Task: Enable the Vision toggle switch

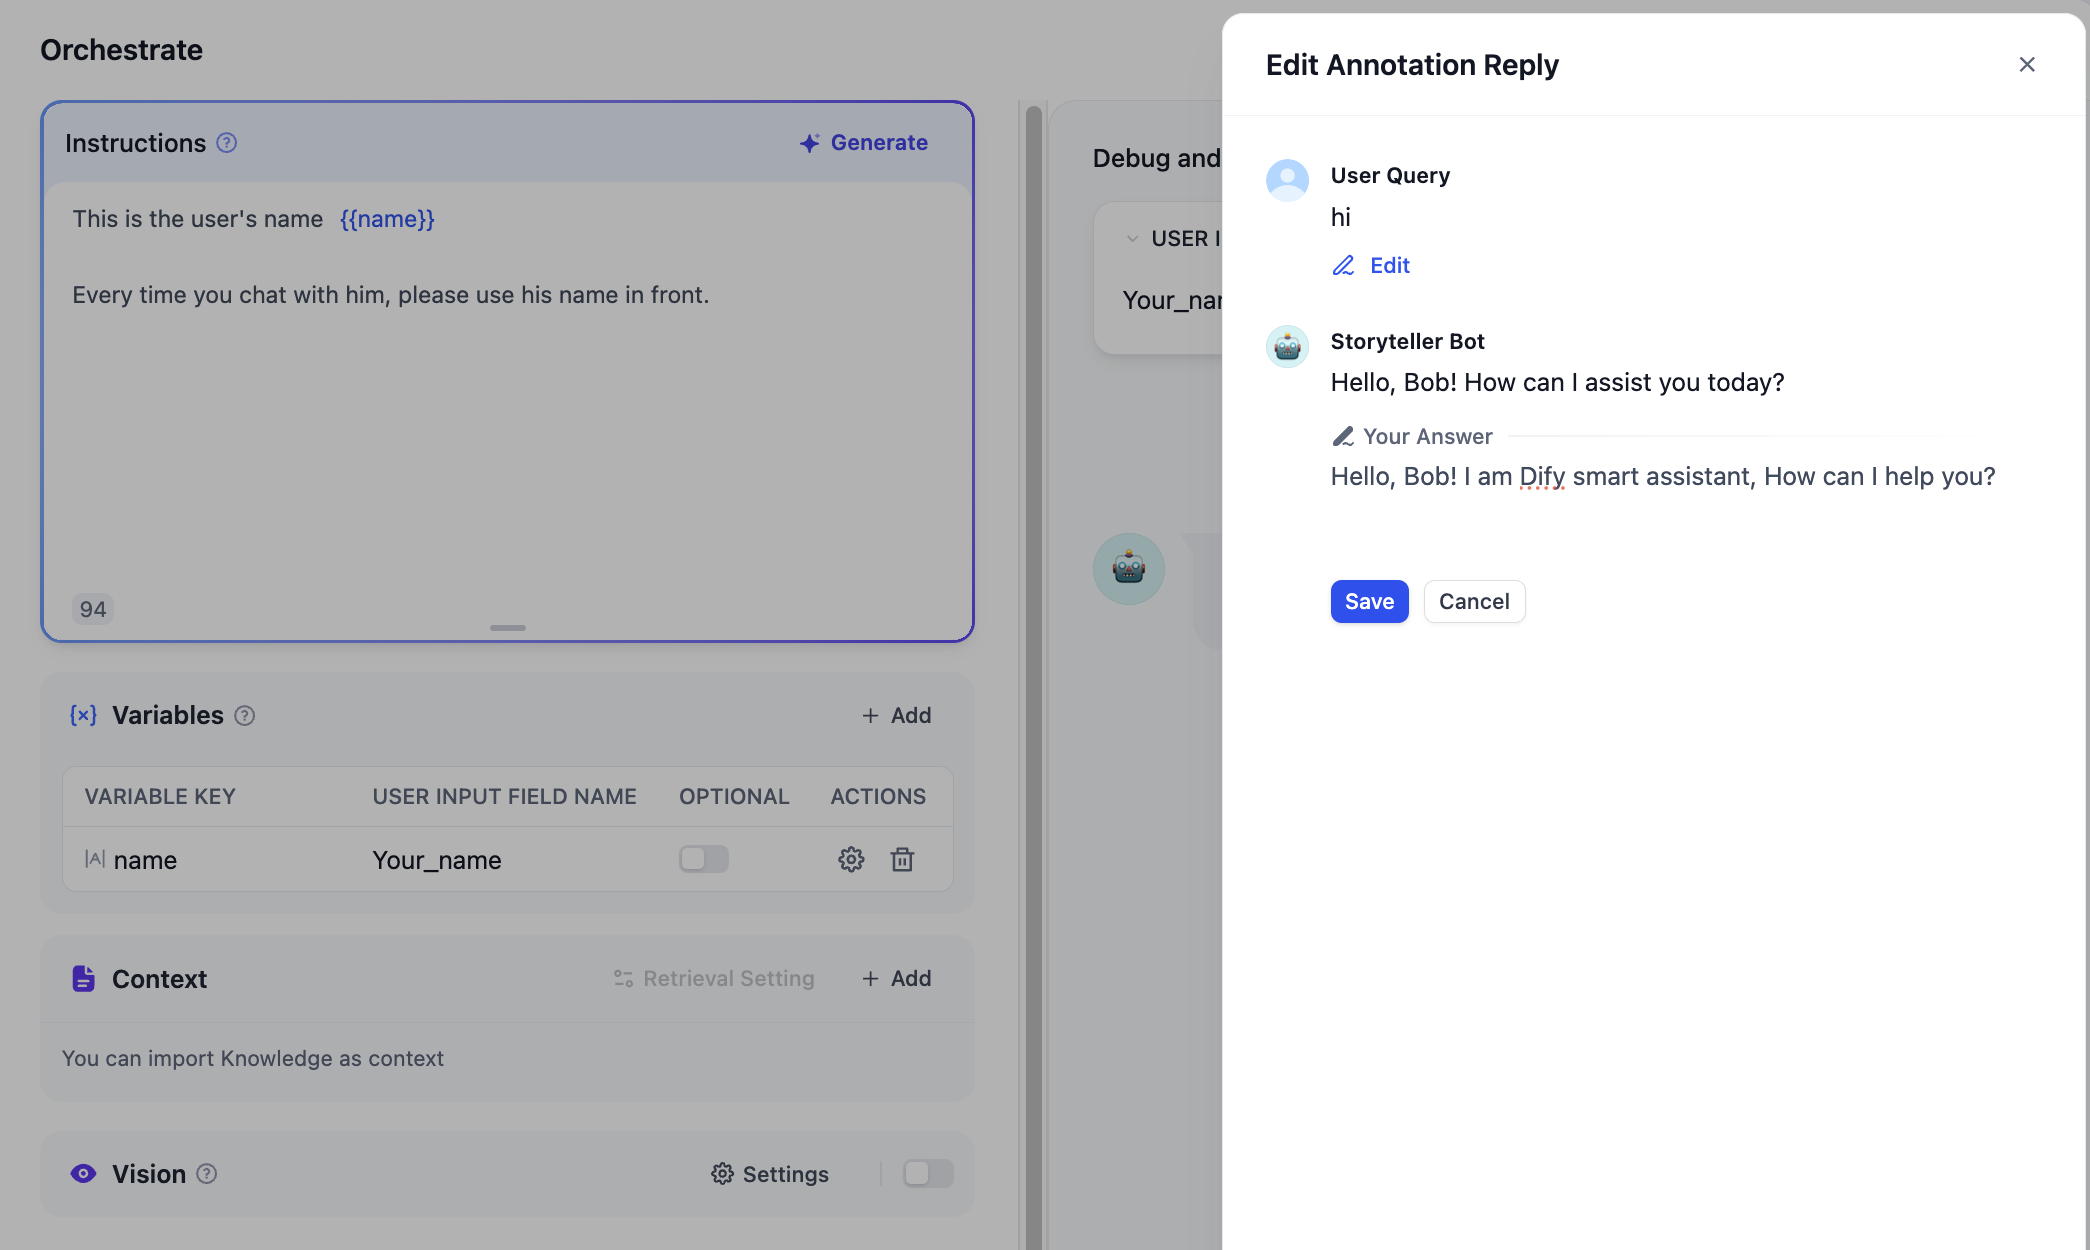Action: click(928, 1173)
